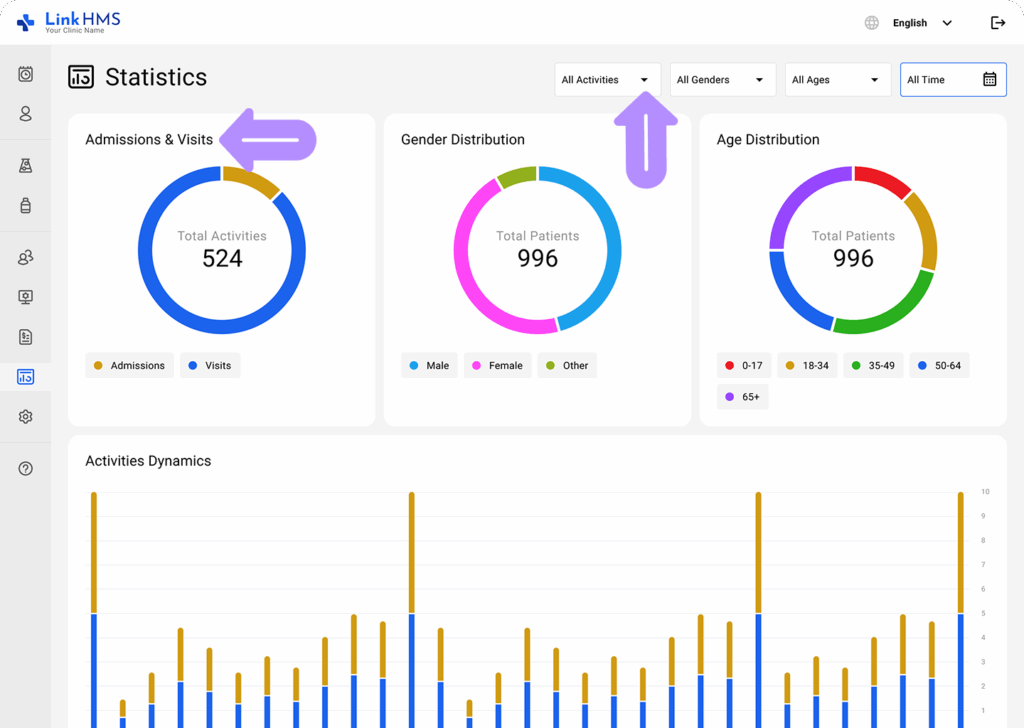Open the Laboratory flask icon
This screenshot has height=728, width=1024.
(25, 165)
